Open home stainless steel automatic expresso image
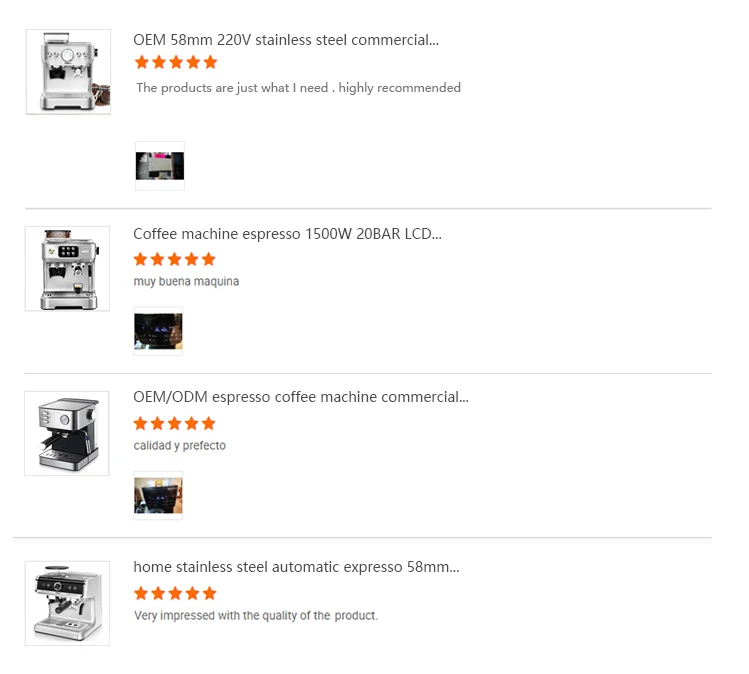 [67, 603]
